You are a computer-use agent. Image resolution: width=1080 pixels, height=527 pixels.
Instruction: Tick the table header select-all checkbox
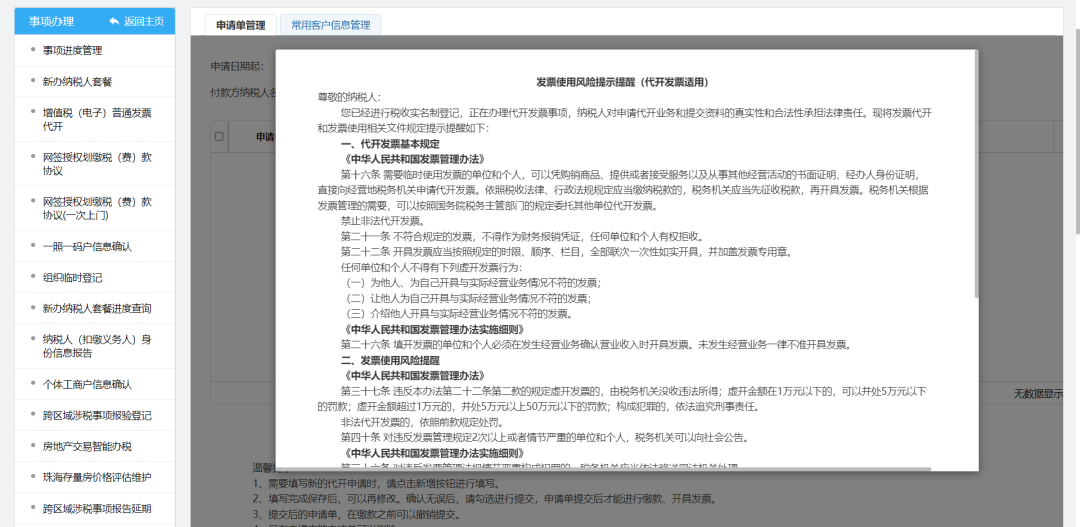(x=219, y=136)
